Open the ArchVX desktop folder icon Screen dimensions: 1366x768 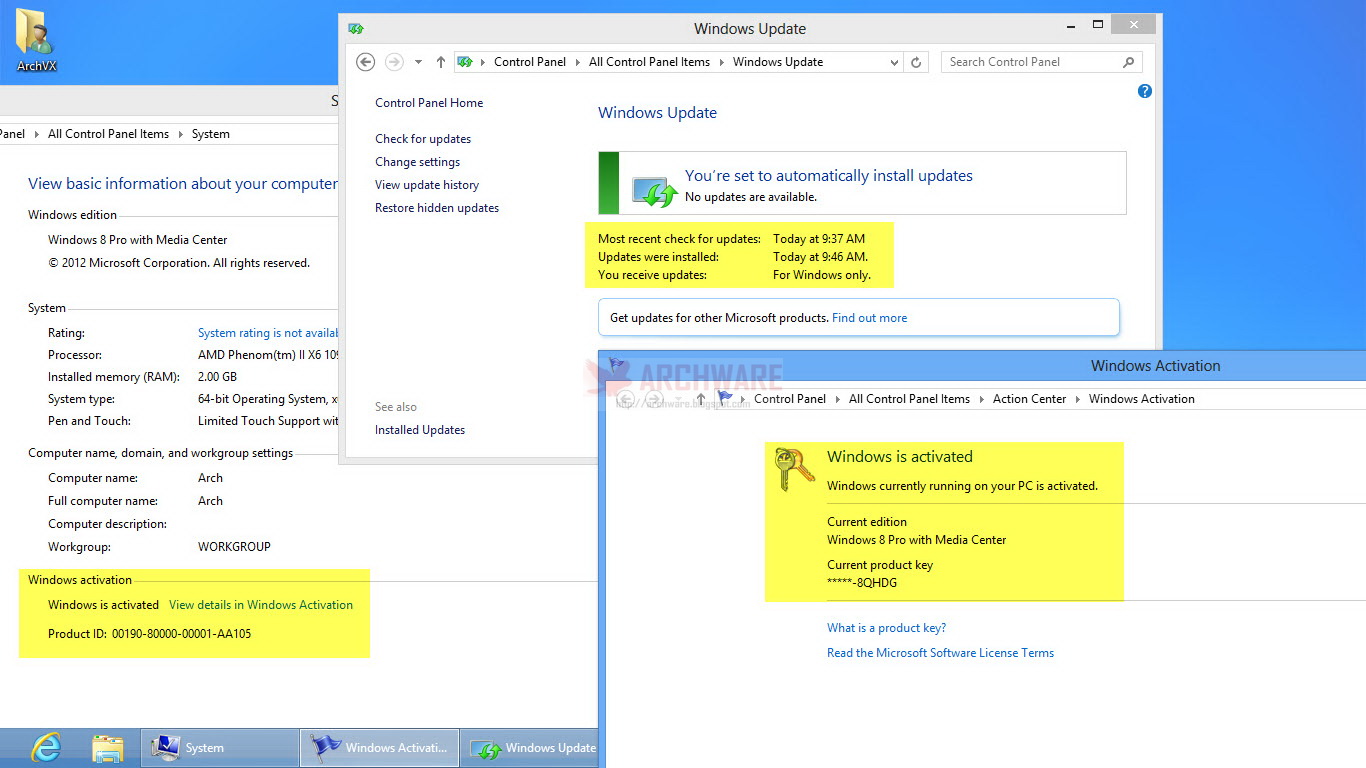(36, 39)
